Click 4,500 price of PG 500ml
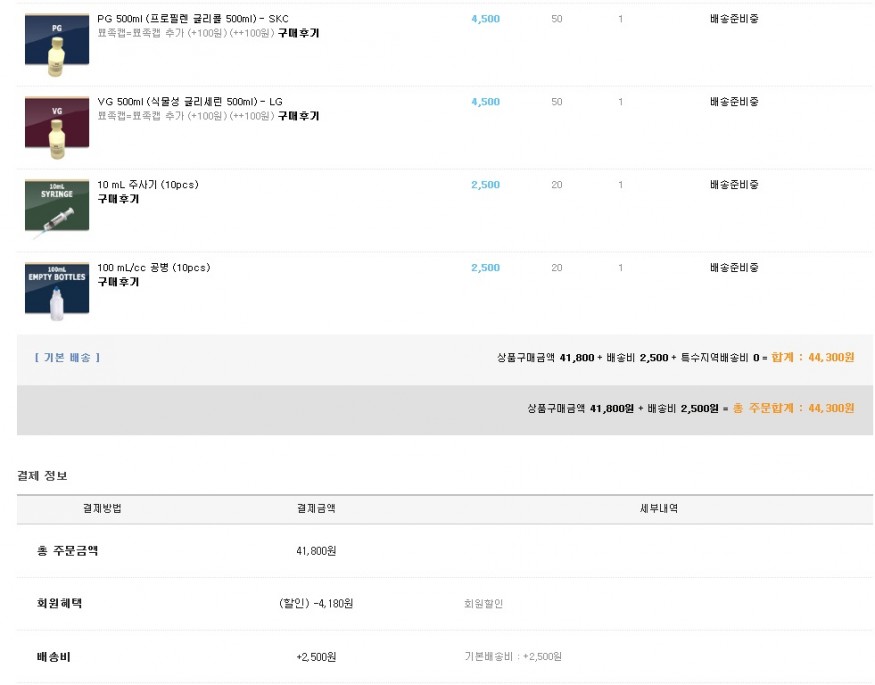Screen dimensions: 875x685 (x=485, y=19)
